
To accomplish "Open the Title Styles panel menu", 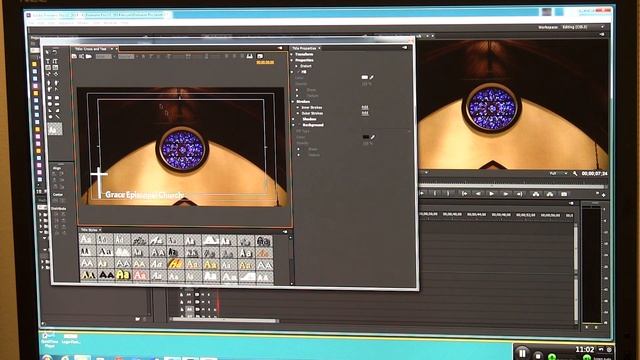I will tap(285, 232).
